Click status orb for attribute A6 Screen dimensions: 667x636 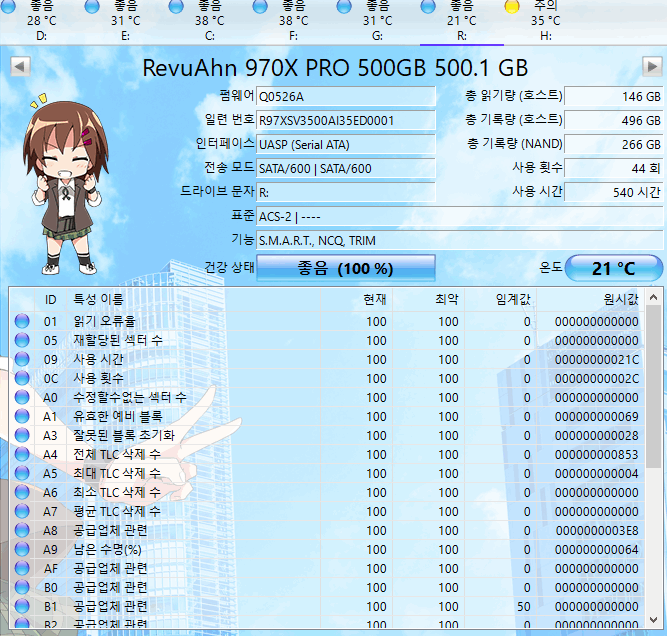tap(22, 492)
